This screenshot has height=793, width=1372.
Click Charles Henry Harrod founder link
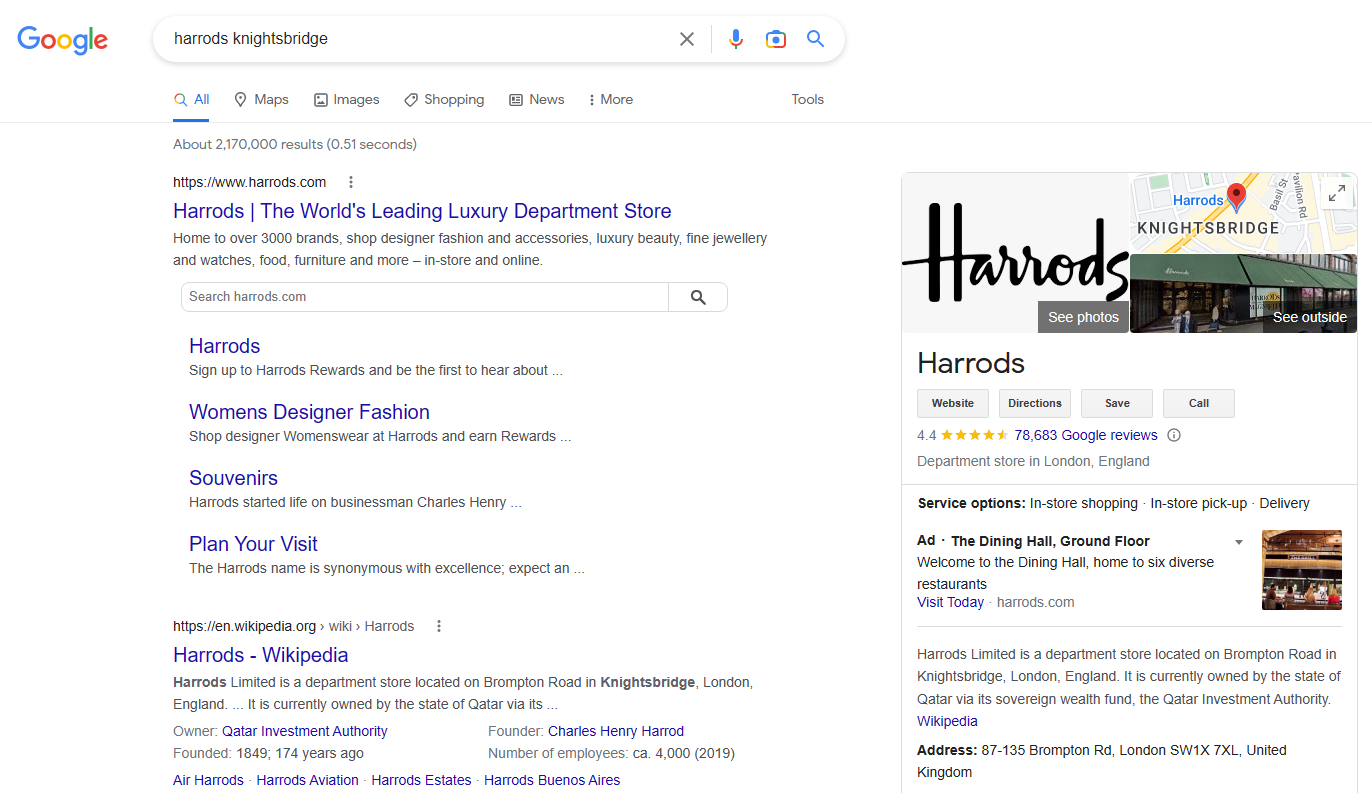coord(616,731)
